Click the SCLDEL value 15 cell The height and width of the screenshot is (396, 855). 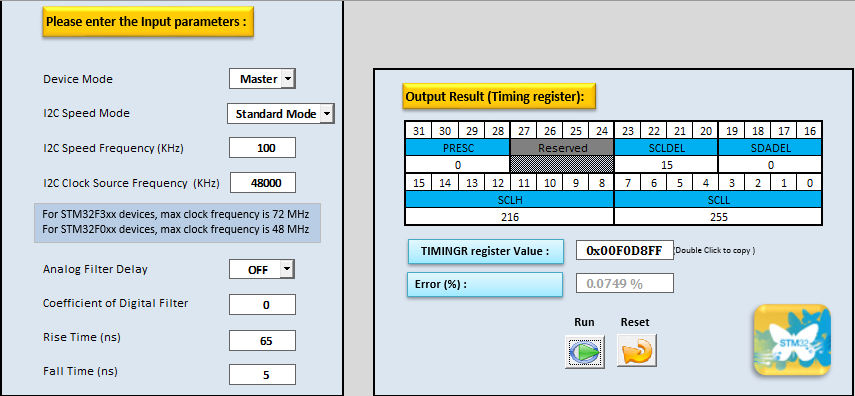click(666, 165)
